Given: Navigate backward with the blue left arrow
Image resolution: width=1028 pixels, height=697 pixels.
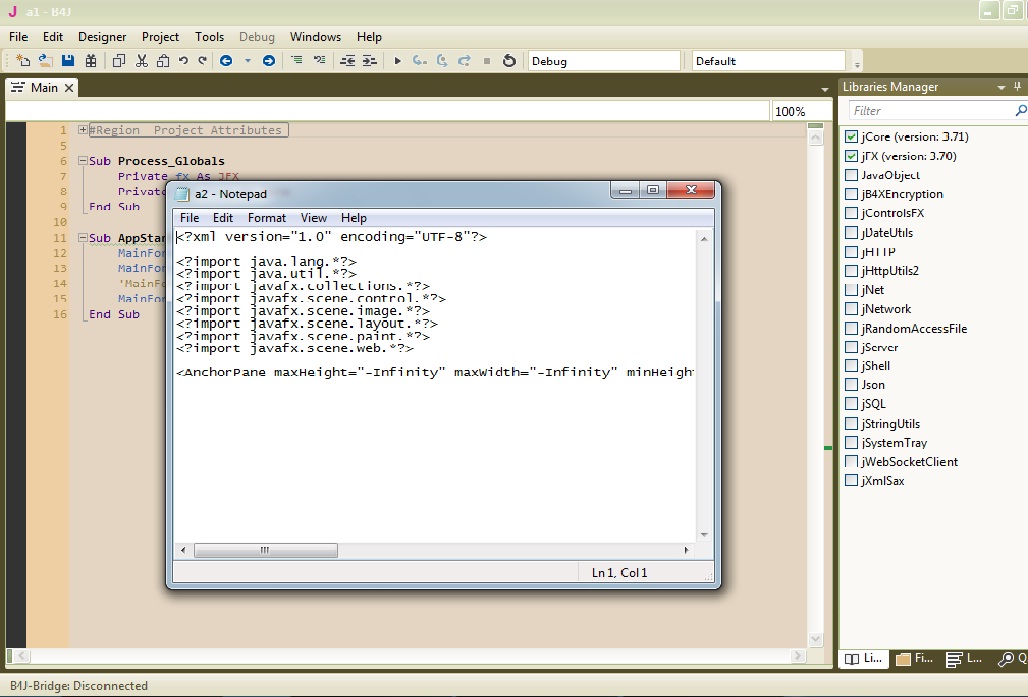Looking at the screenshot, I should coord(226,61).
